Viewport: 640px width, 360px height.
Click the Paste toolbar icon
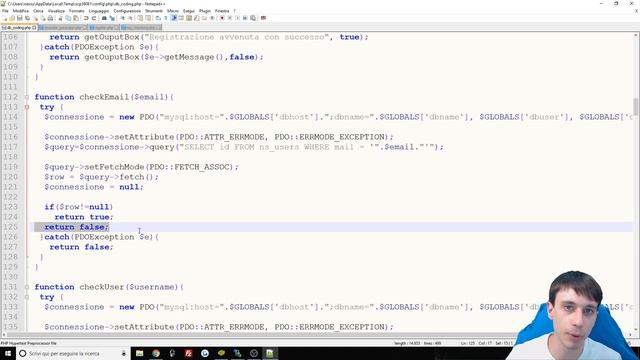point(76,18)
